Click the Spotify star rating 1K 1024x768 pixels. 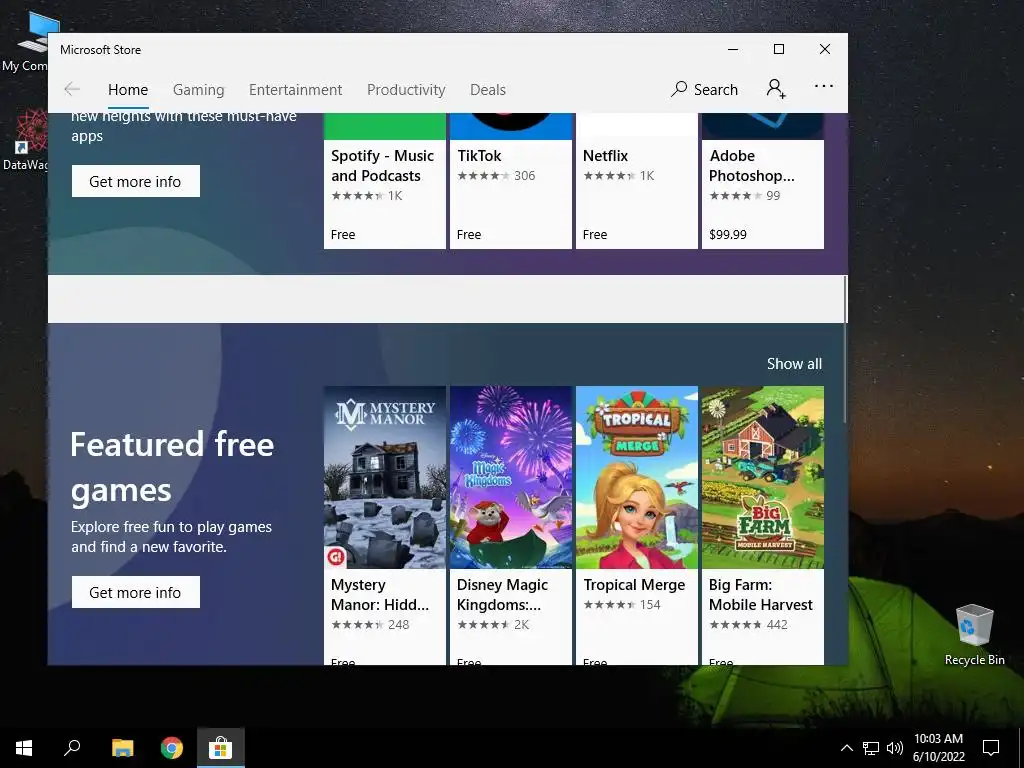tap(367, 195)
